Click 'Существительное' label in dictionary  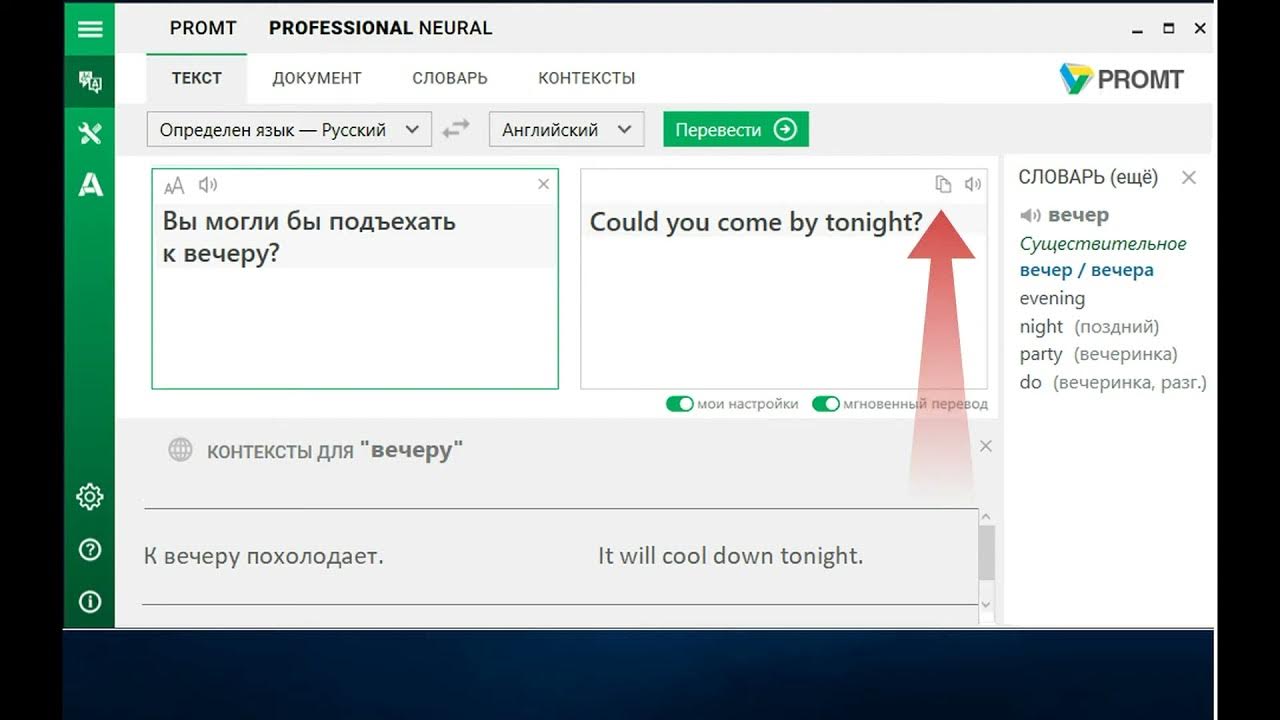1103,243
